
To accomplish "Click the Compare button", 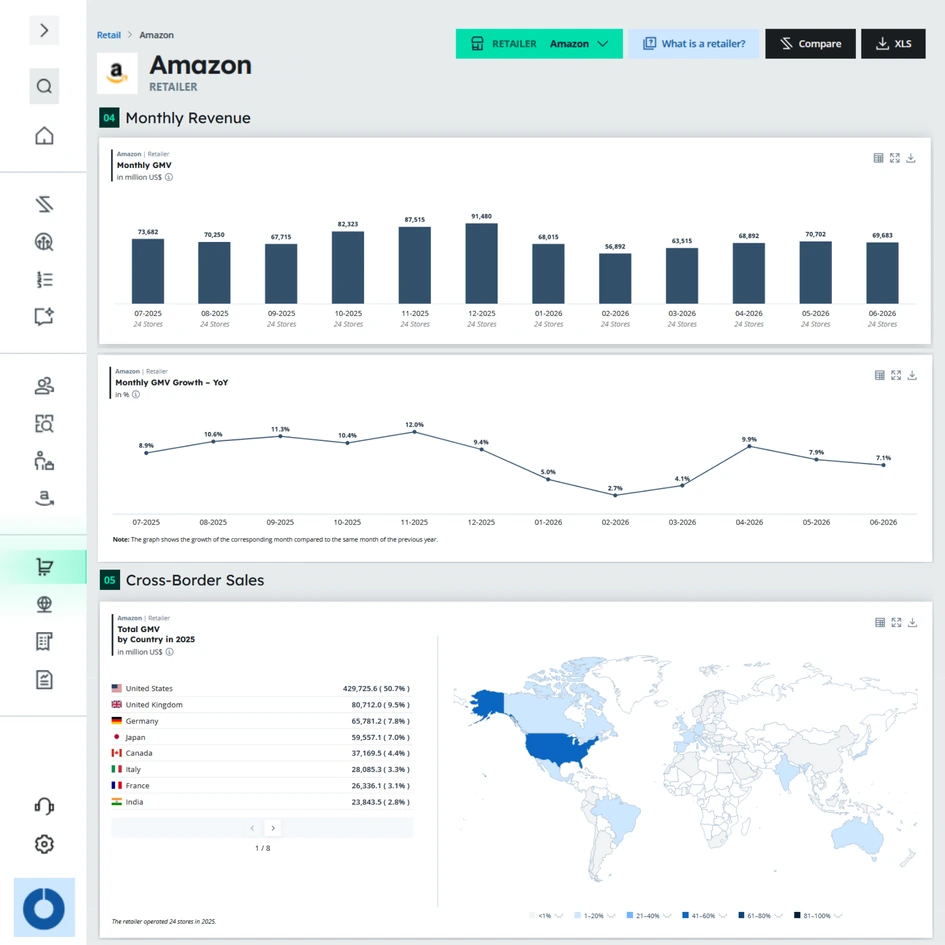I will (810, 43).
